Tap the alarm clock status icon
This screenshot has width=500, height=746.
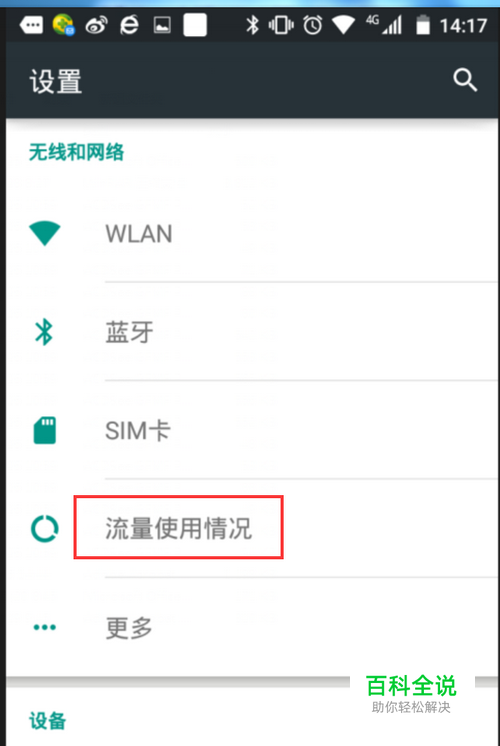pyautogui.click(x=313, y=25)
